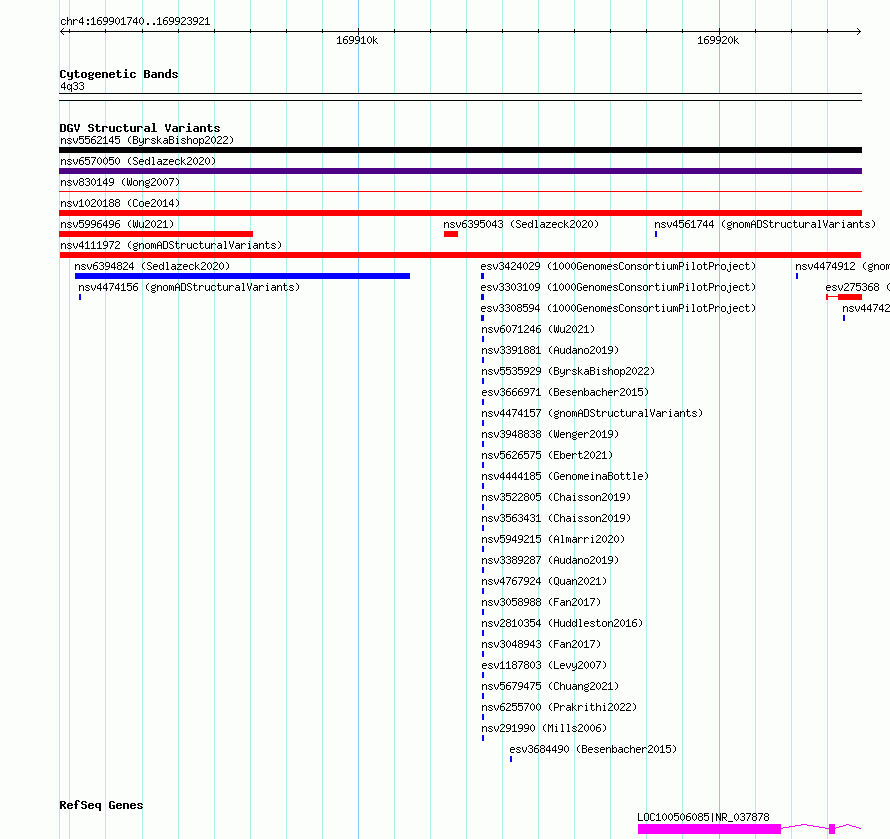Open nsv5949215 (Almarri2020) label
This screenshot has height=839, width=890.
click(x=553, y=539)
